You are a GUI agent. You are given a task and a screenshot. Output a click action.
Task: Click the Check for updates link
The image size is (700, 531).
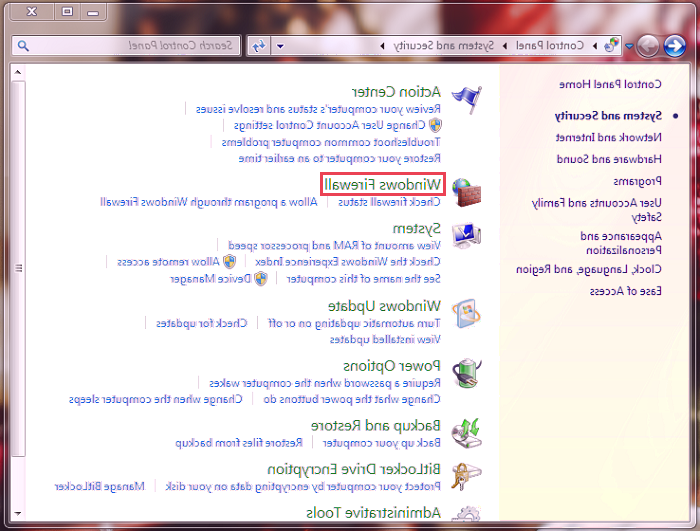(x=213, y=322)
